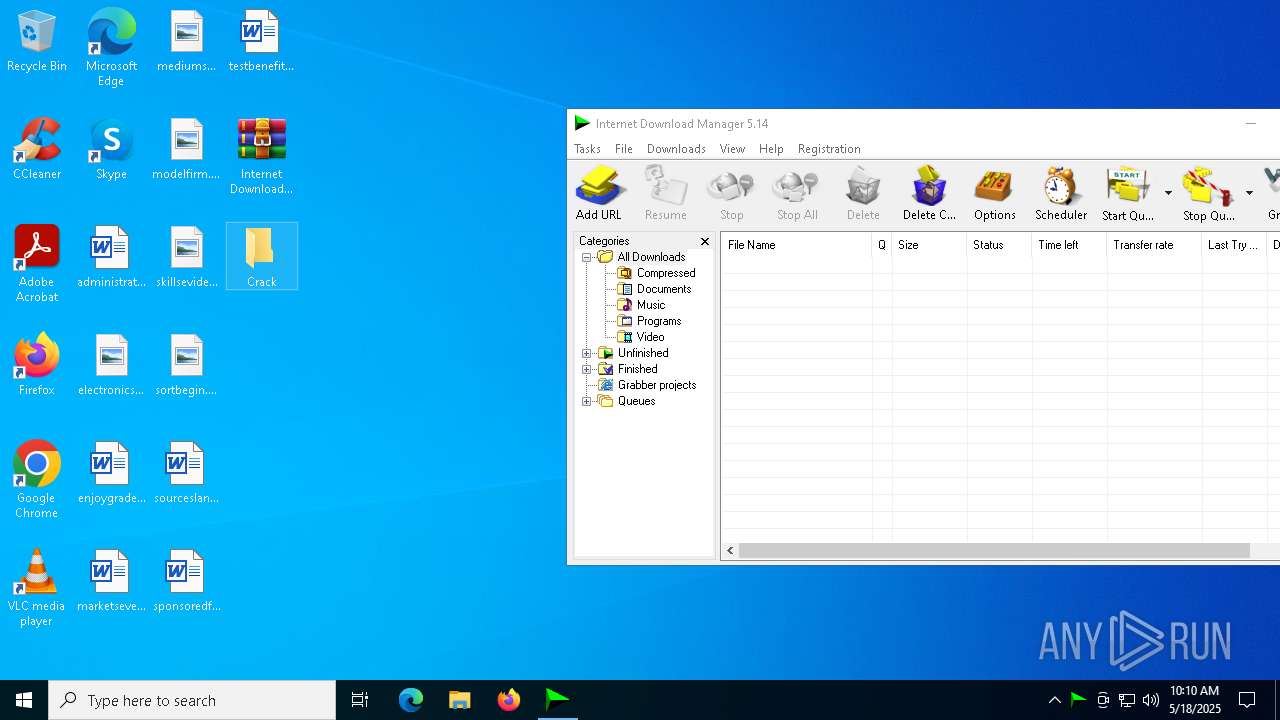Image resolution: width=1280 pixels, height=720 pixels.
Task: Select the Music category
Action: [x=641, y=305]
